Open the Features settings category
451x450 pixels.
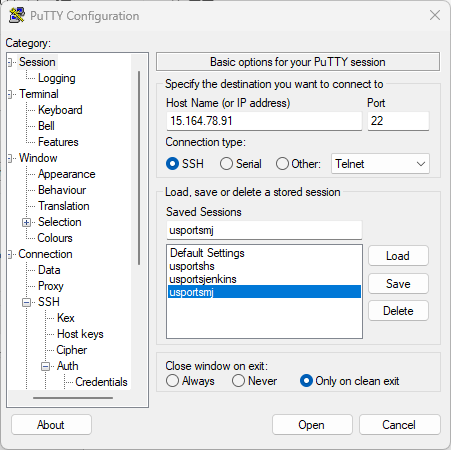pyautogui.click(x=58, y=142)
